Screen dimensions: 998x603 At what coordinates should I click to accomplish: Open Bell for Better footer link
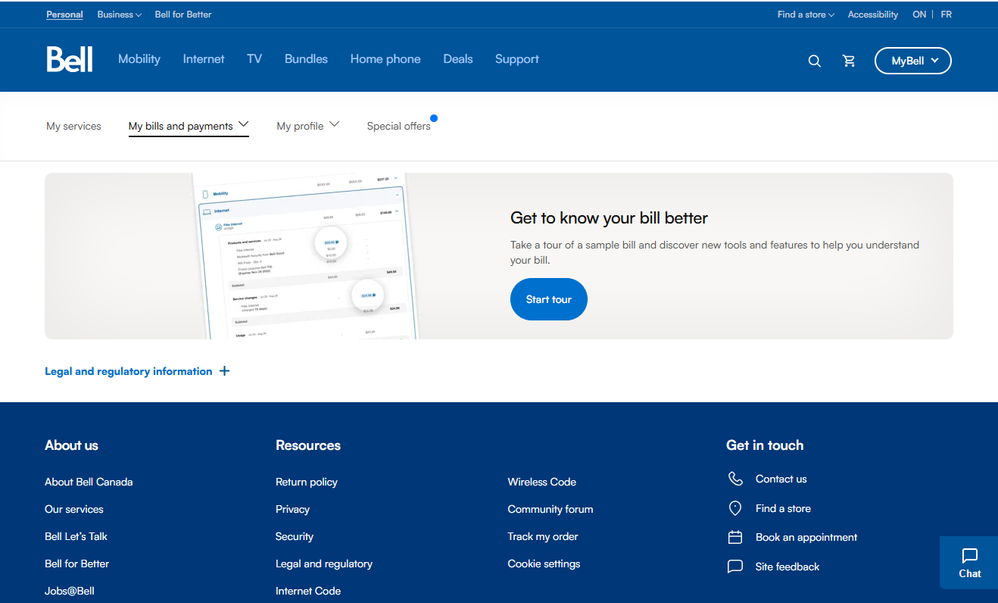[x=76, y=564]
